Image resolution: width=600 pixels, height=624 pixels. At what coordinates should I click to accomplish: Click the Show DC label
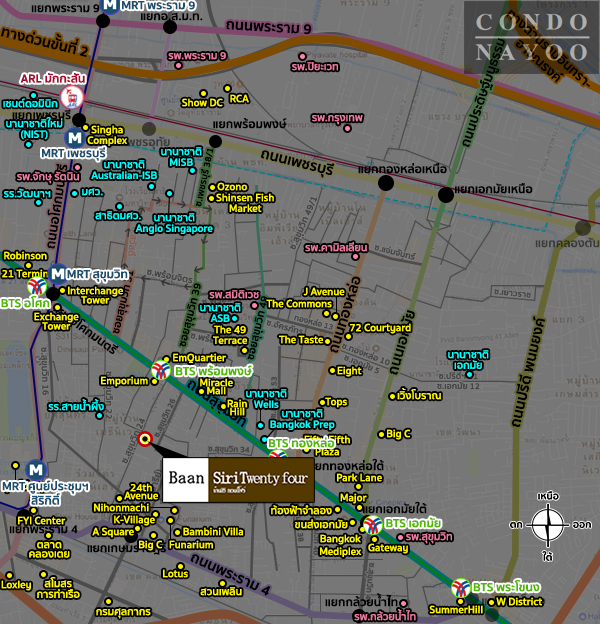pyautogui.click(x=202, y=103)
